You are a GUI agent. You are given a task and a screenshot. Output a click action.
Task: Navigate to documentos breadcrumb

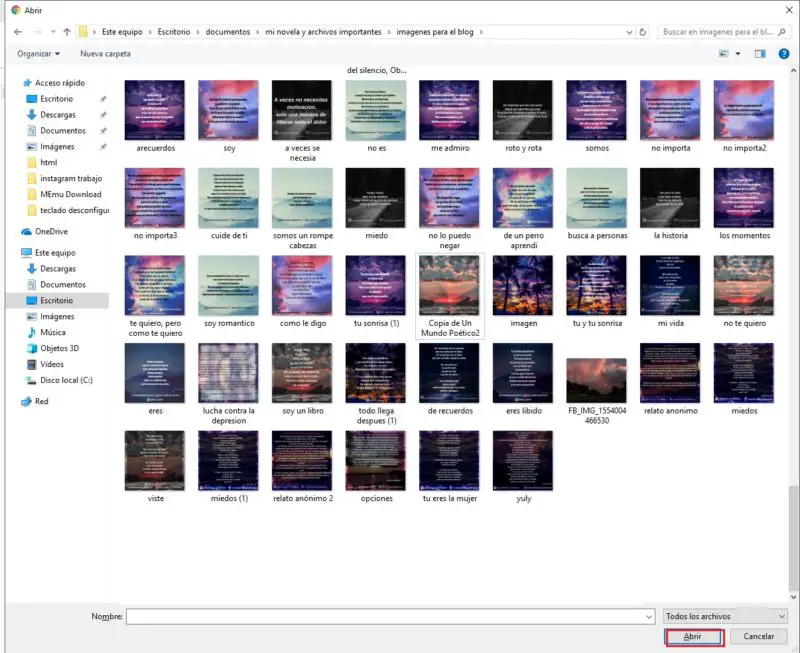point(228,32)
